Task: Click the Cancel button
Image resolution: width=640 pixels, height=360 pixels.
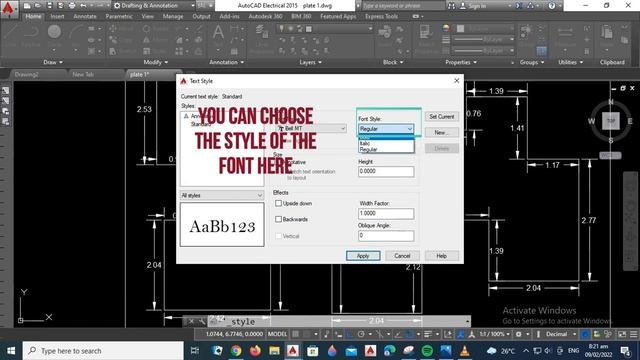Action: pyautogui.click(x=402, y=256)
